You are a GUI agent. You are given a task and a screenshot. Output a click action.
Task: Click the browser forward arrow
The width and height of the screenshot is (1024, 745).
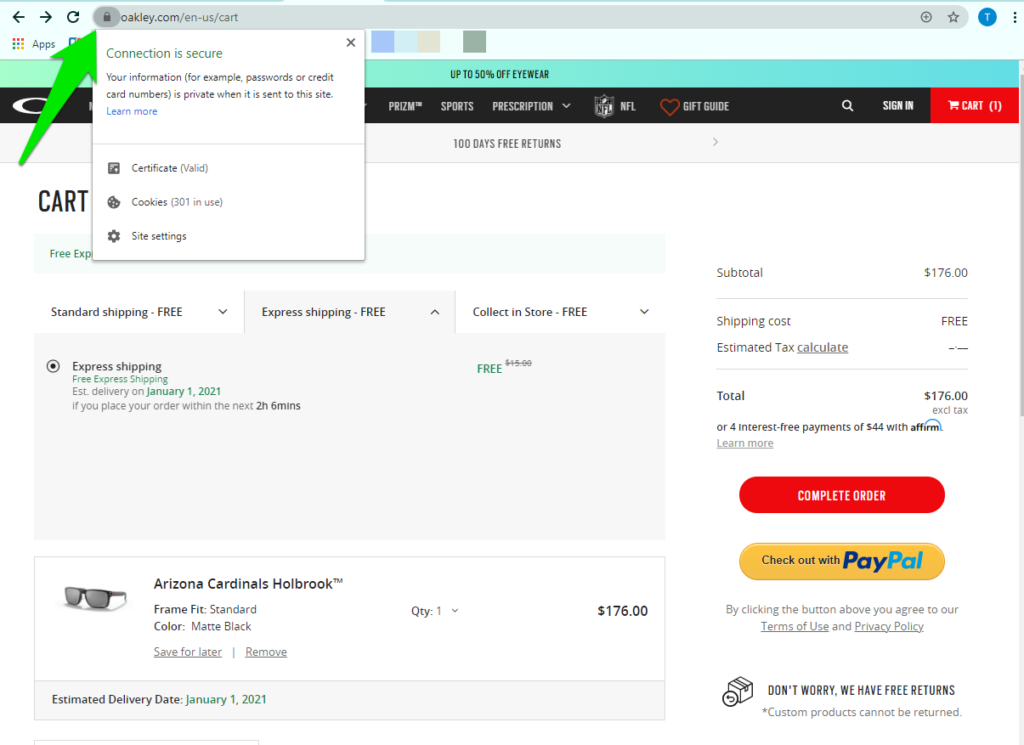[46, 17]
